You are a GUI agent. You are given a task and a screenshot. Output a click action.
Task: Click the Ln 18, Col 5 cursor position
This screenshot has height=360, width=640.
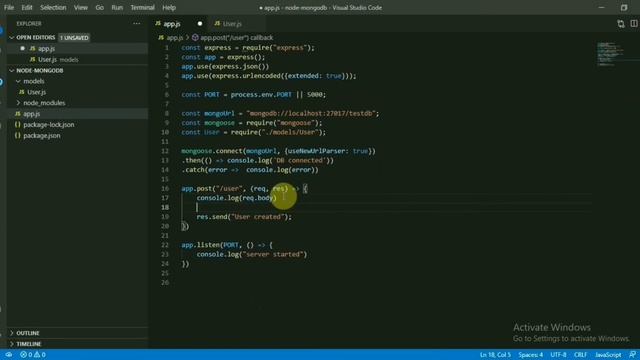point(495,355)
